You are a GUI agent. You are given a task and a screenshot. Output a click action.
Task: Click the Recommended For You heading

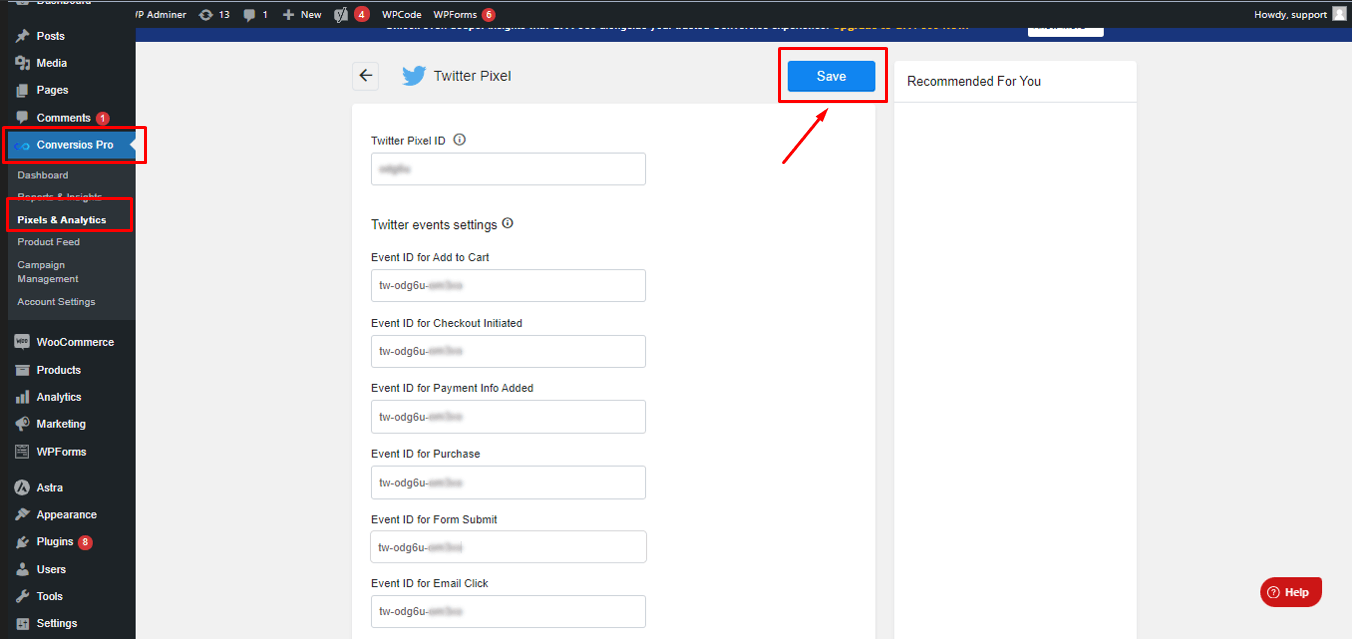[974, 81]
